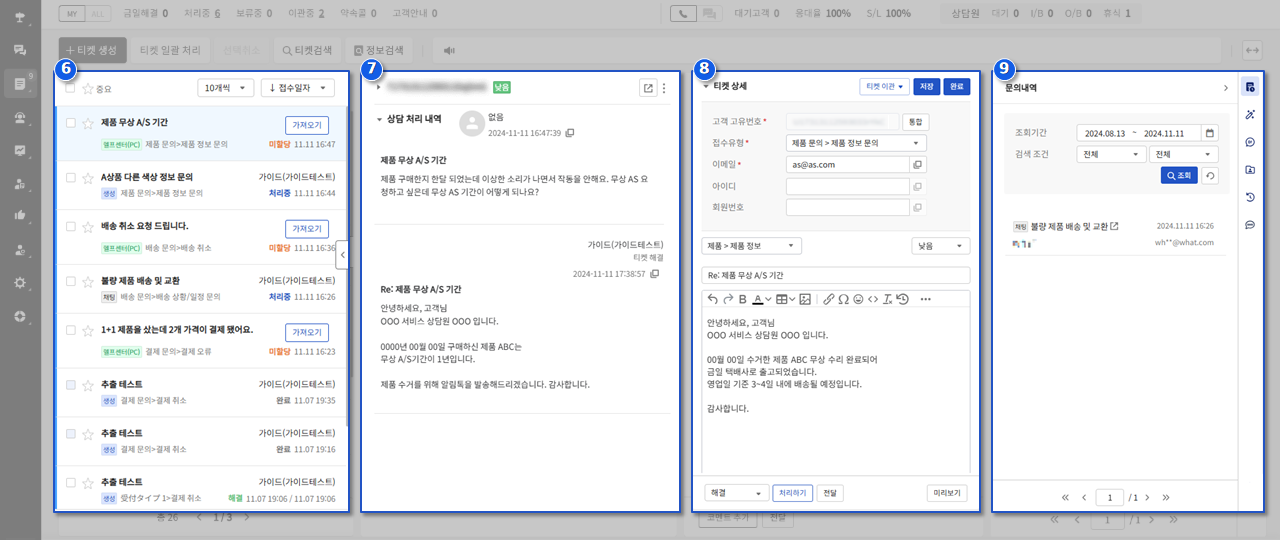This screenshot has width=1280, height=540.
Task: Open ticket in new window via pop-out icon
Action: coord(648,88)
